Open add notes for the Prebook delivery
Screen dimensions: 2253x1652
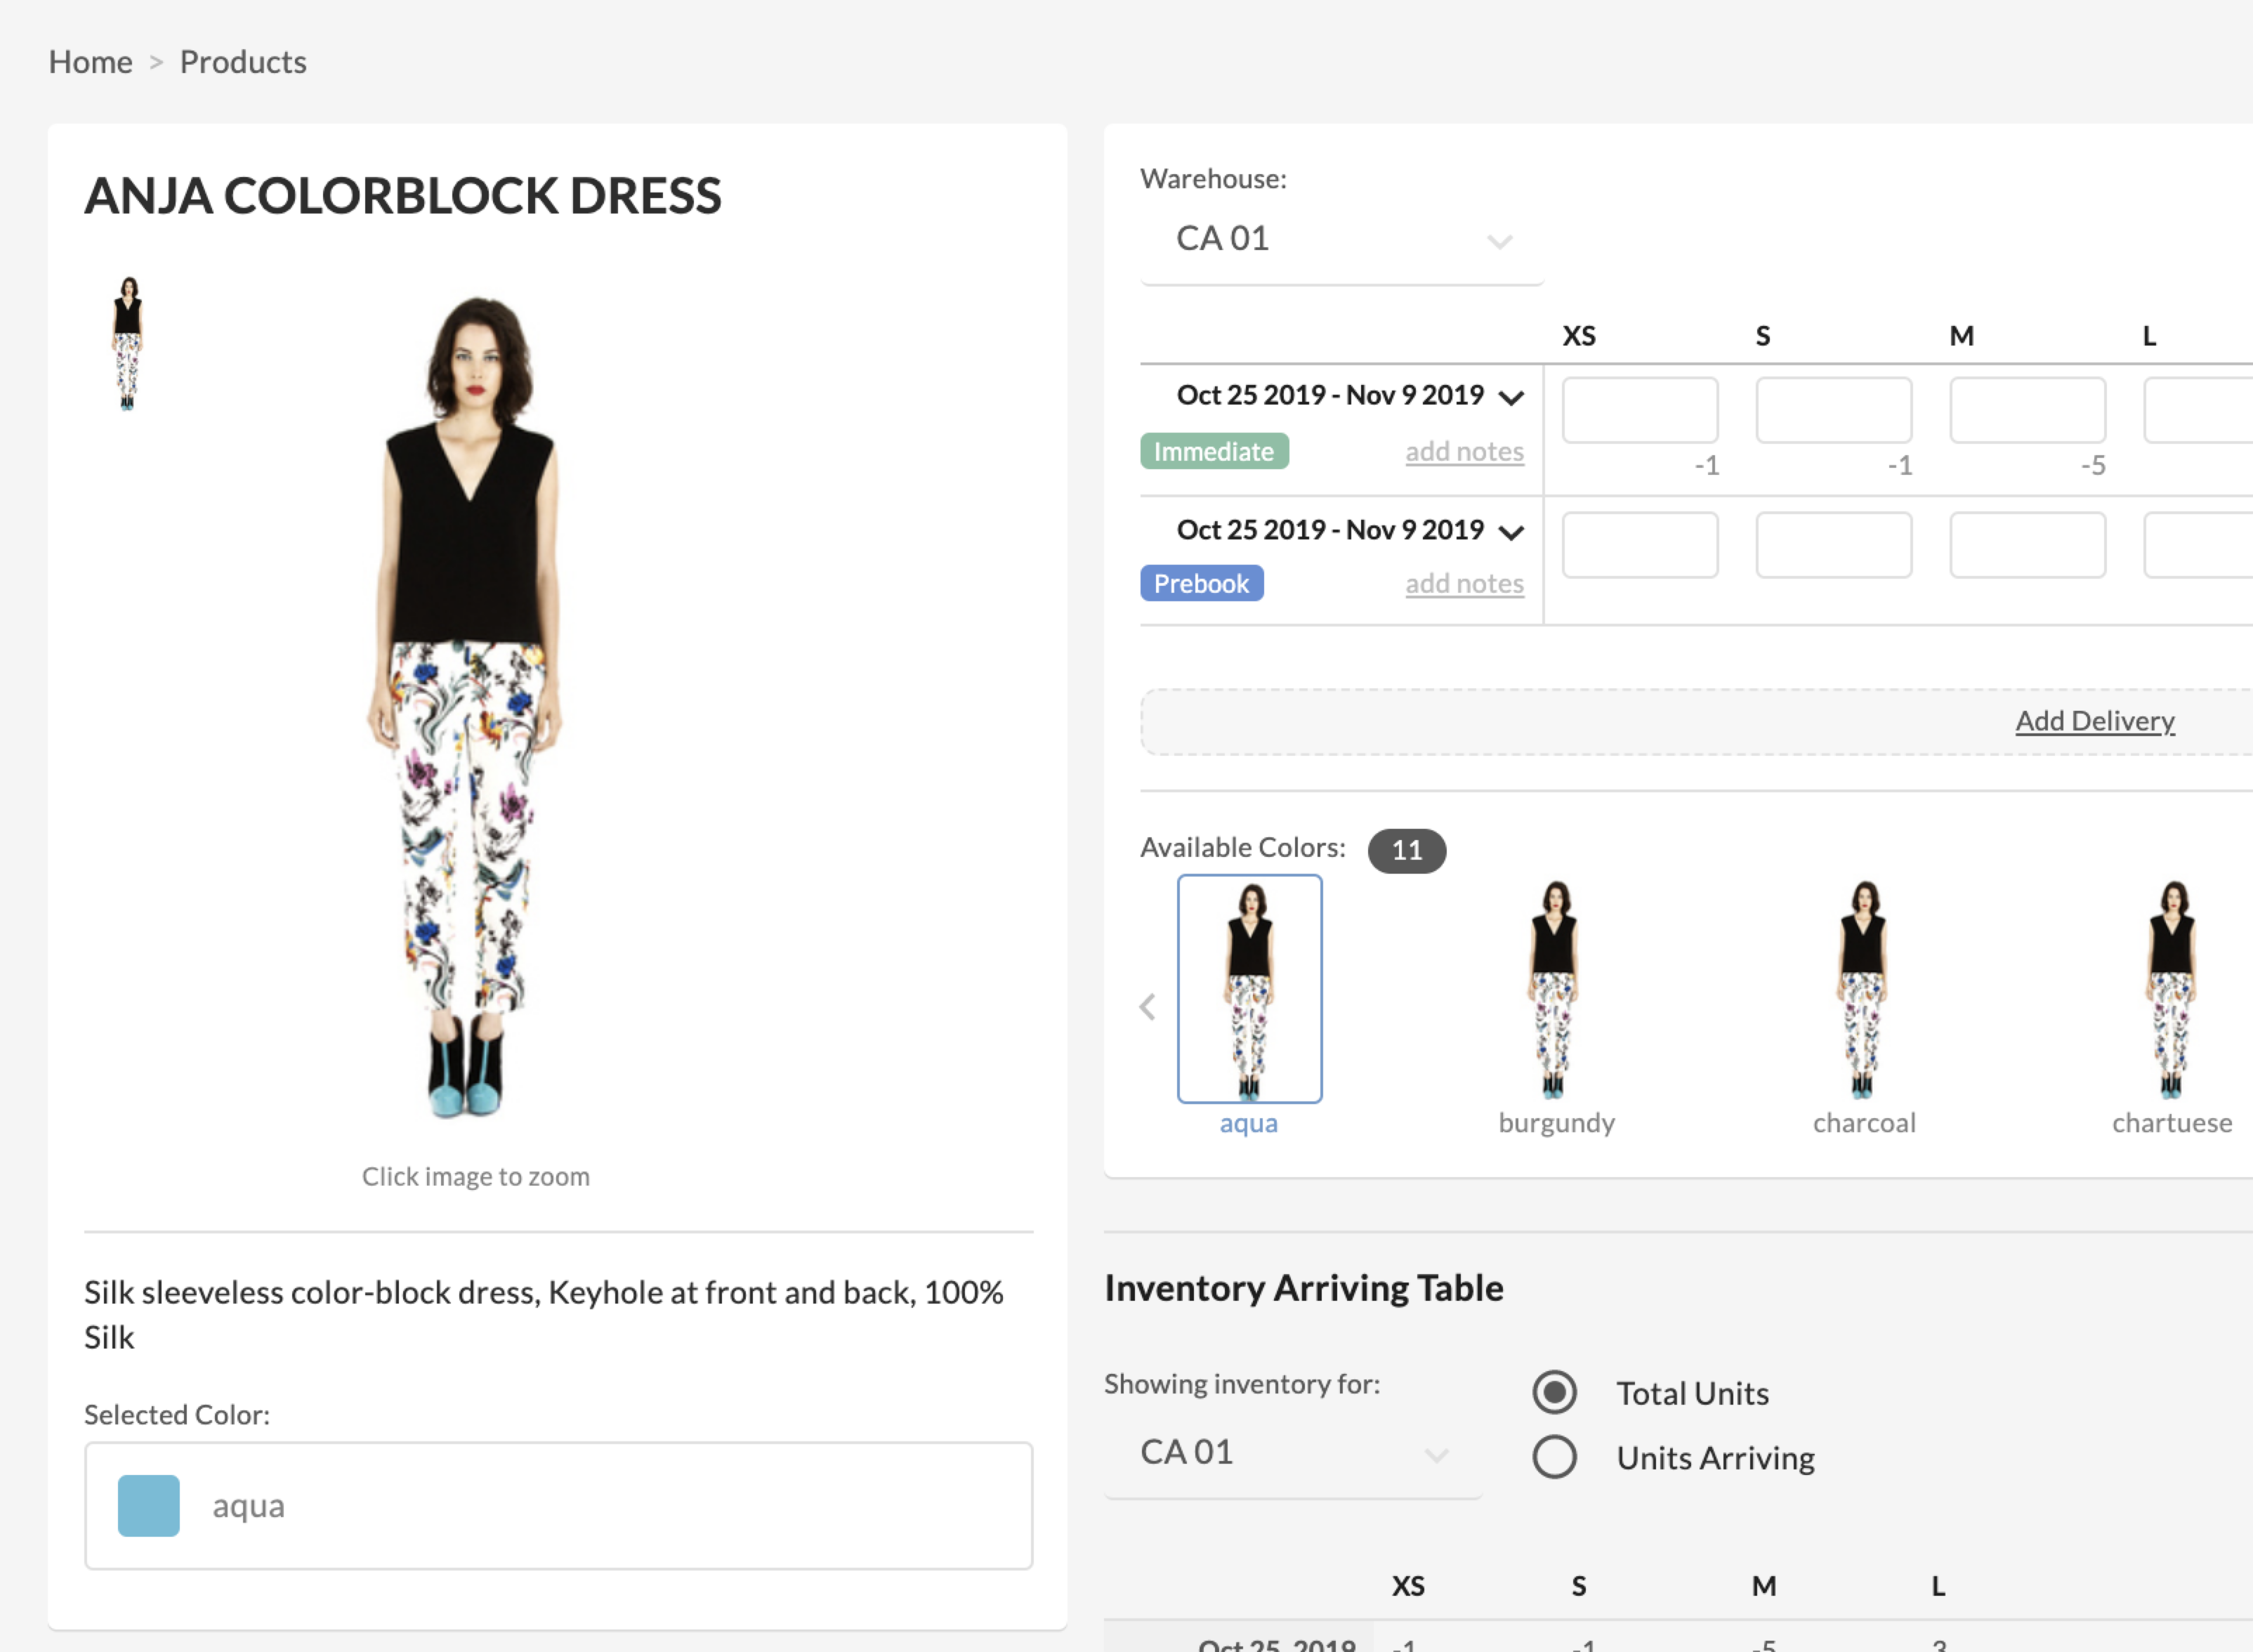(x=1464, y=583)
